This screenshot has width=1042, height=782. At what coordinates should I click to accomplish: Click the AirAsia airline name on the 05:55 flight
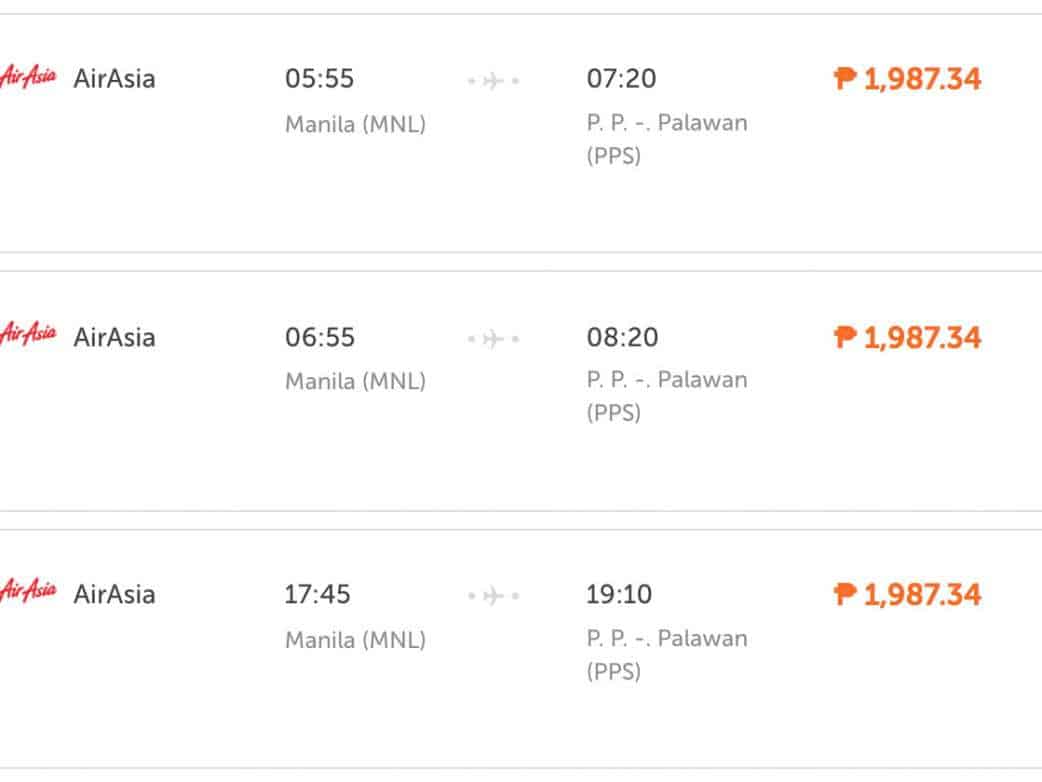114,79
